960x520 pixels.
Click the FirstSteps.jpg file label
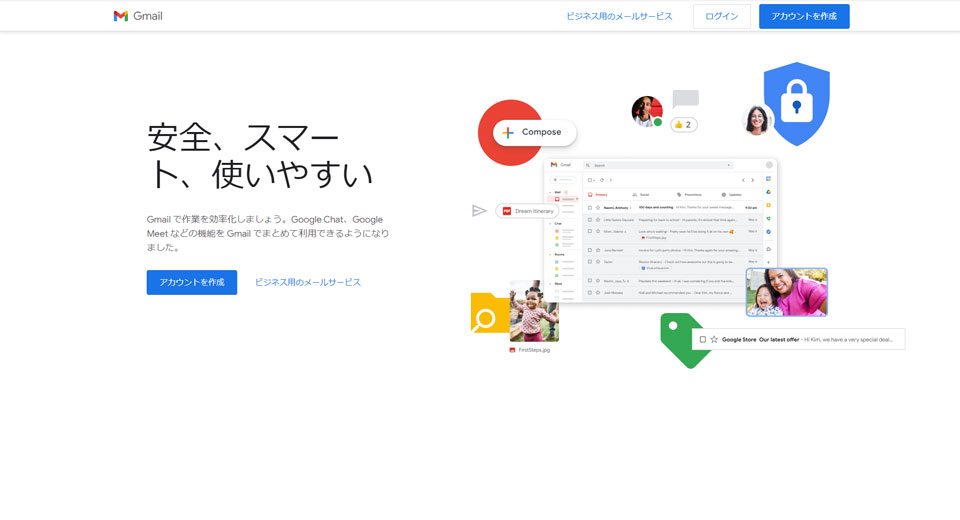(530, 350)
